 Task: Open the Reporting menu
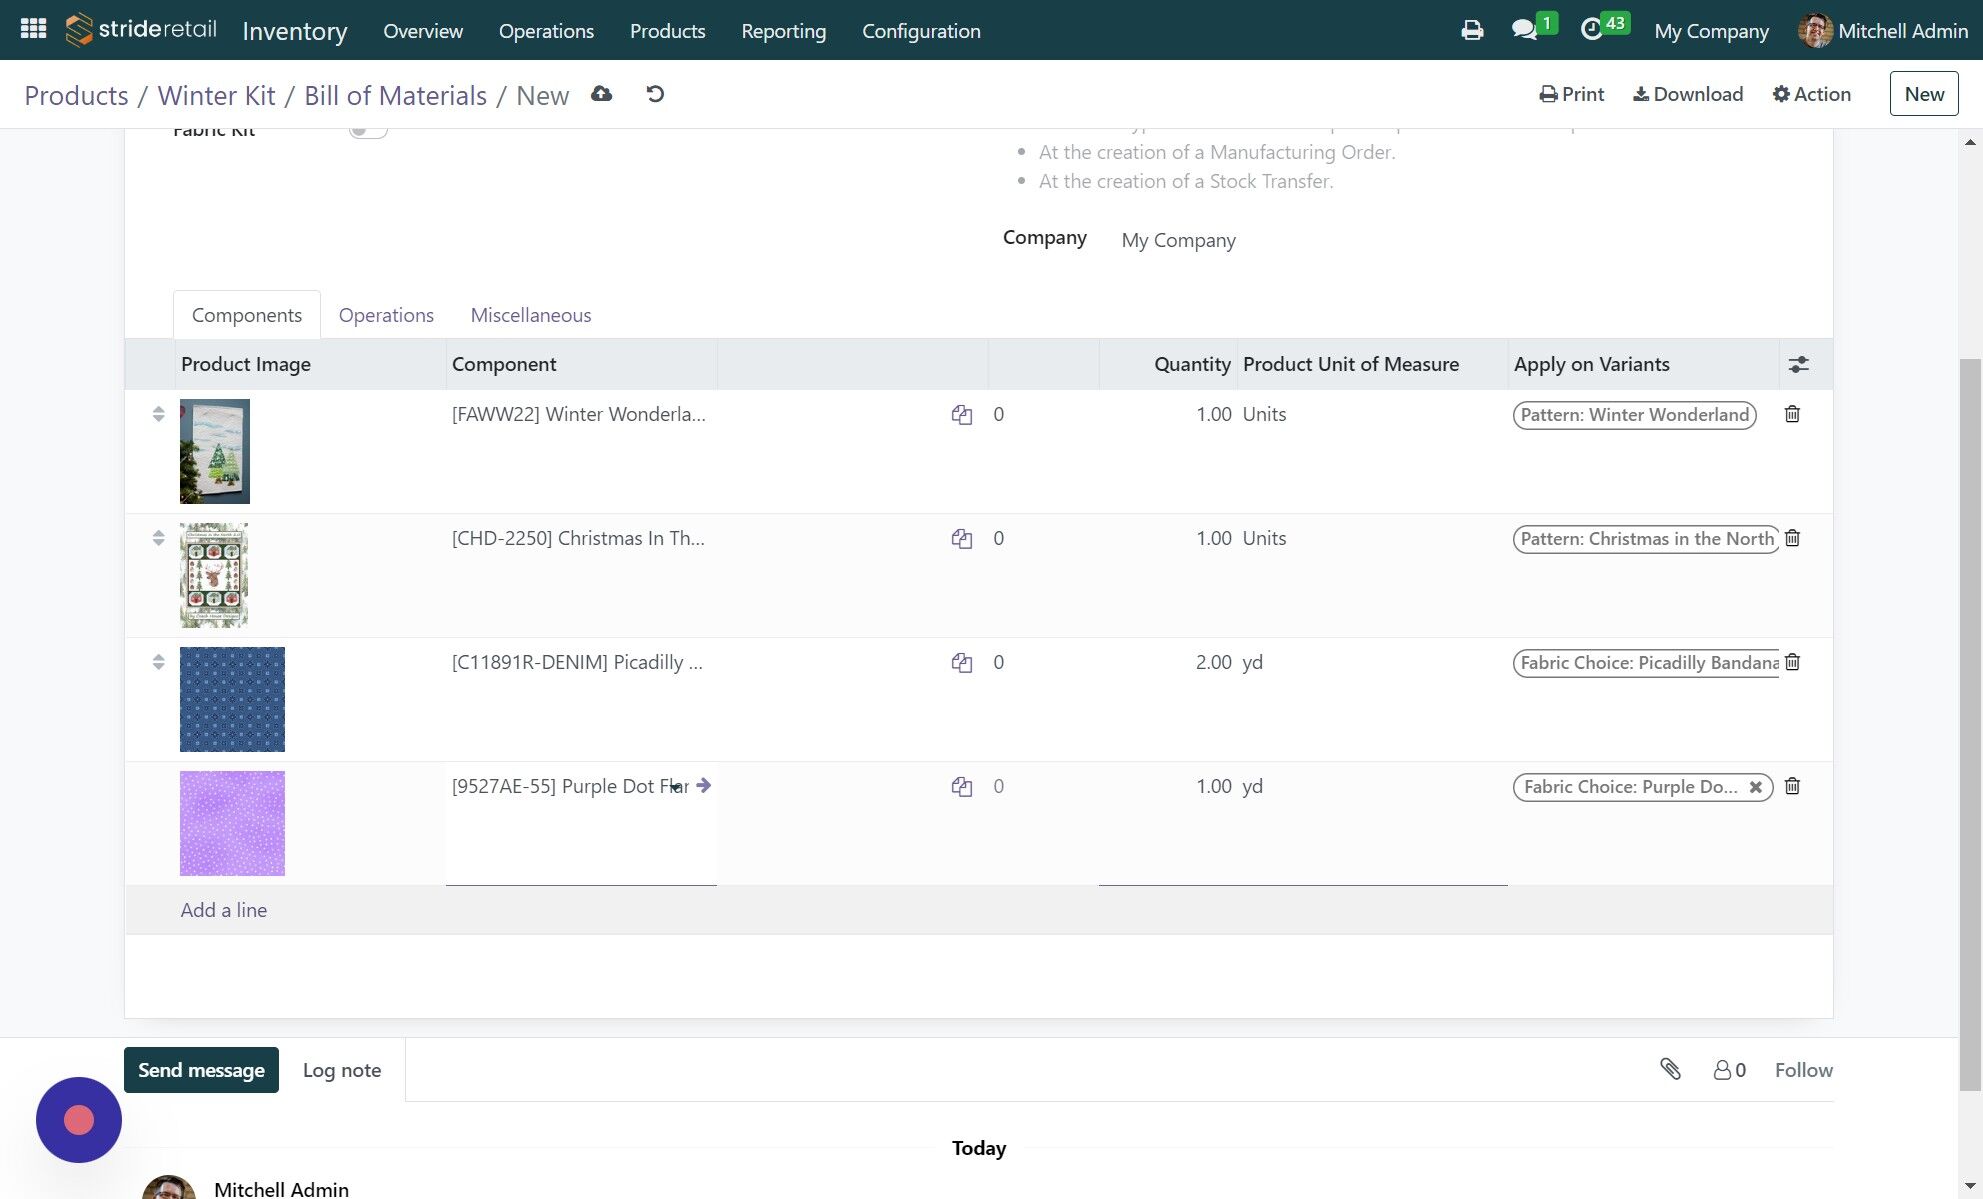point(783,31)
